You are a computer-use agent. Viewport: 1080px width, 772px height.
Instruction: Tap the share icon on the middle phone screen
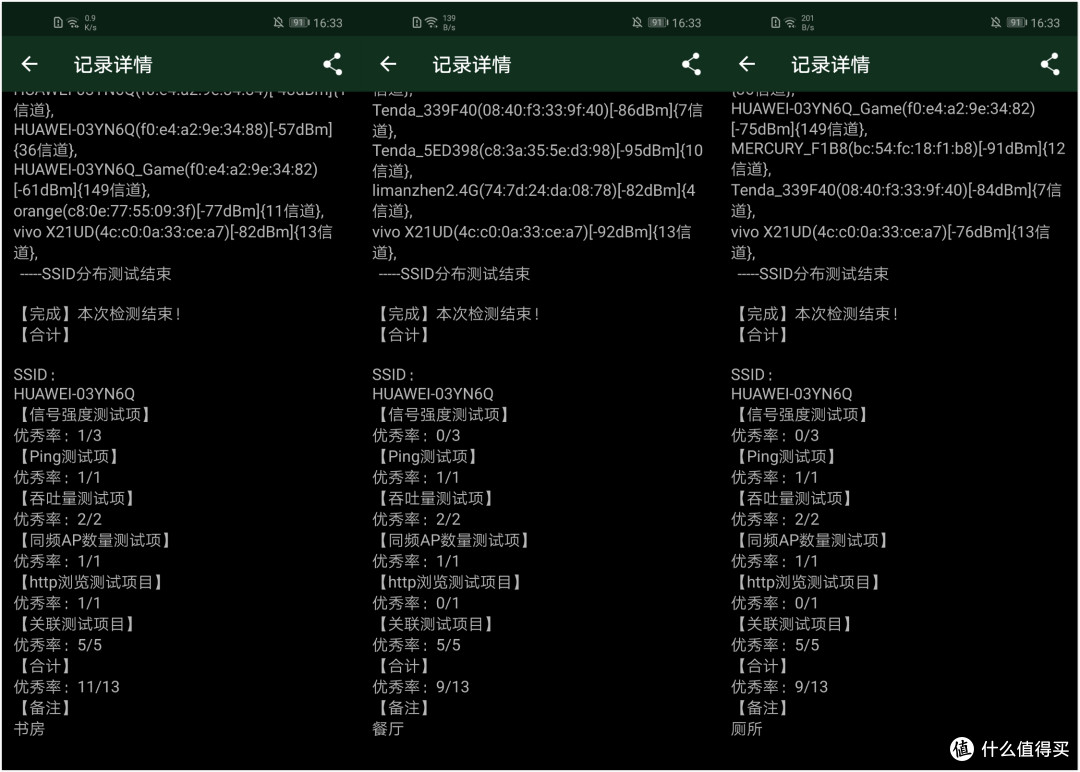[x=692, y=64]
